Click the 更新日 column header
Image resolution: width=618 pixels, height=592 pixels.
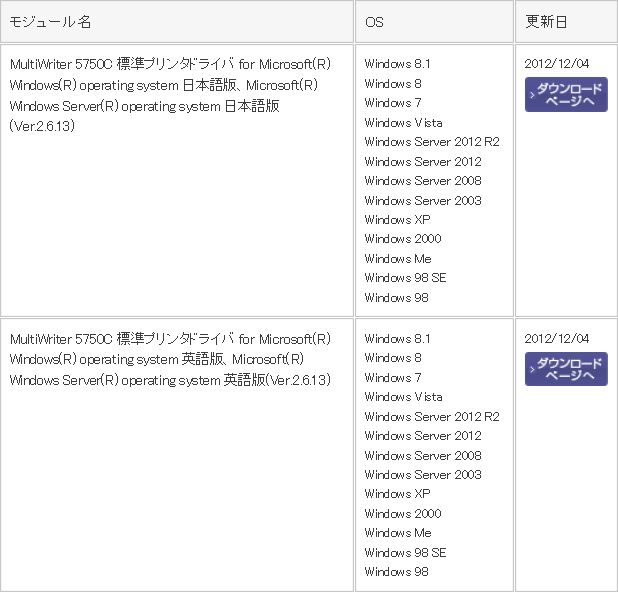pos(566,22)
